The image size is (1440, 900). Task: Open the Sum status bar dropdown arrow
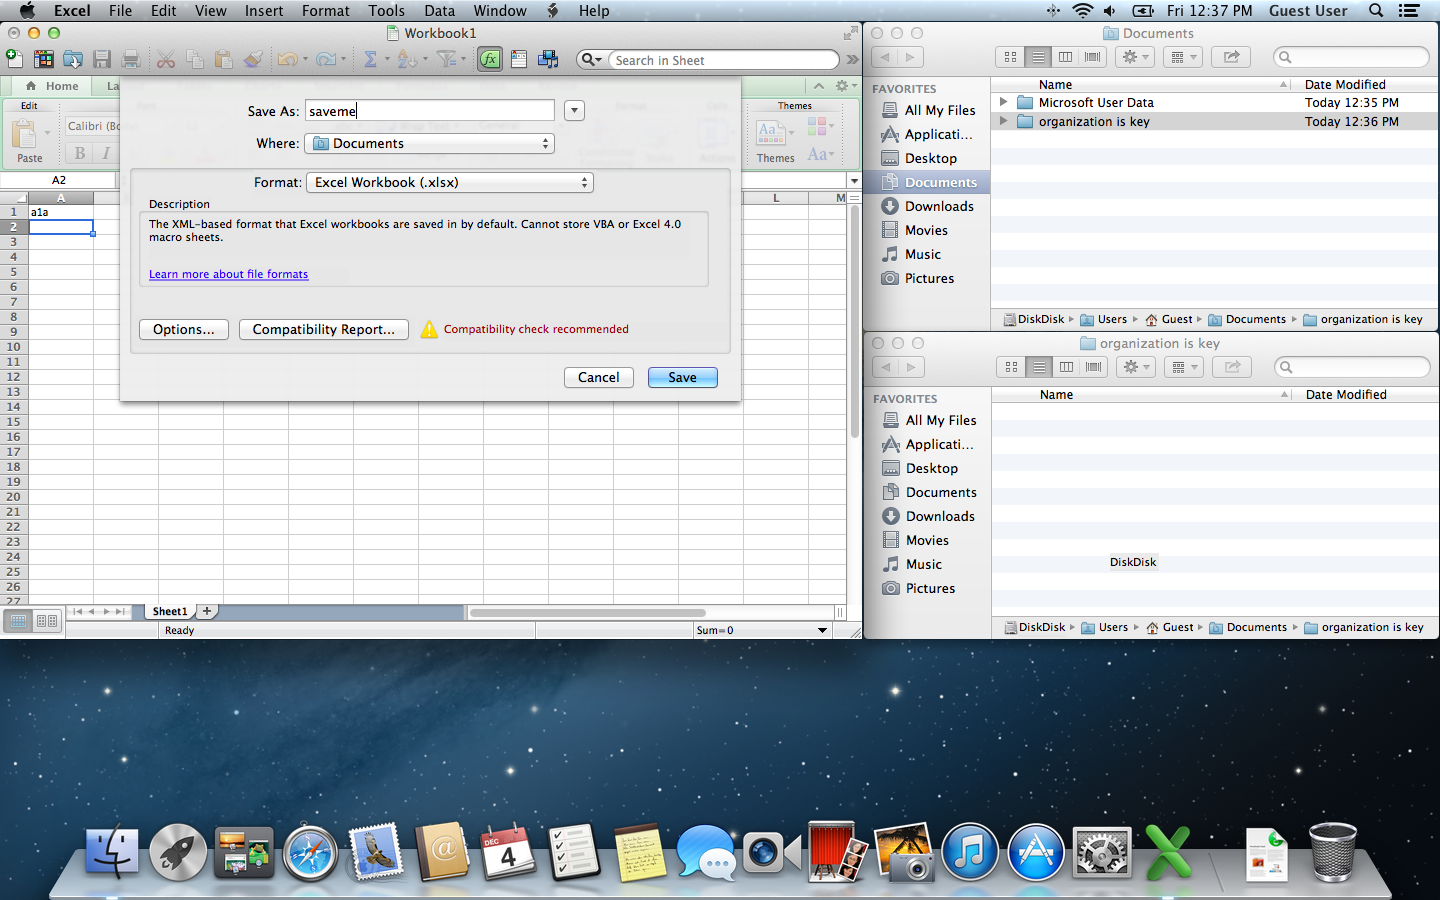coord(822,630)
